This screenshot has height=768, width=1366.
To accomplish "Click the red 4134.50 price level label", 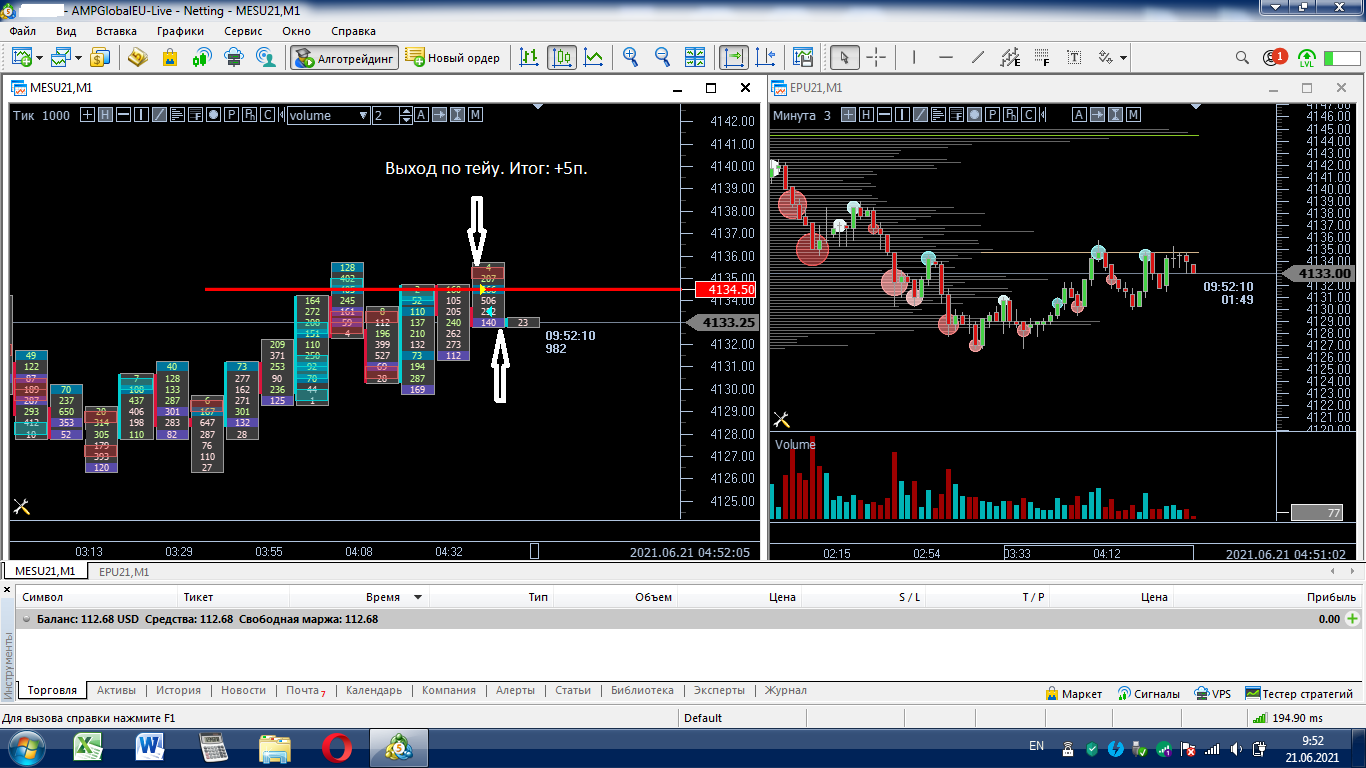I will tap(725, 290).
